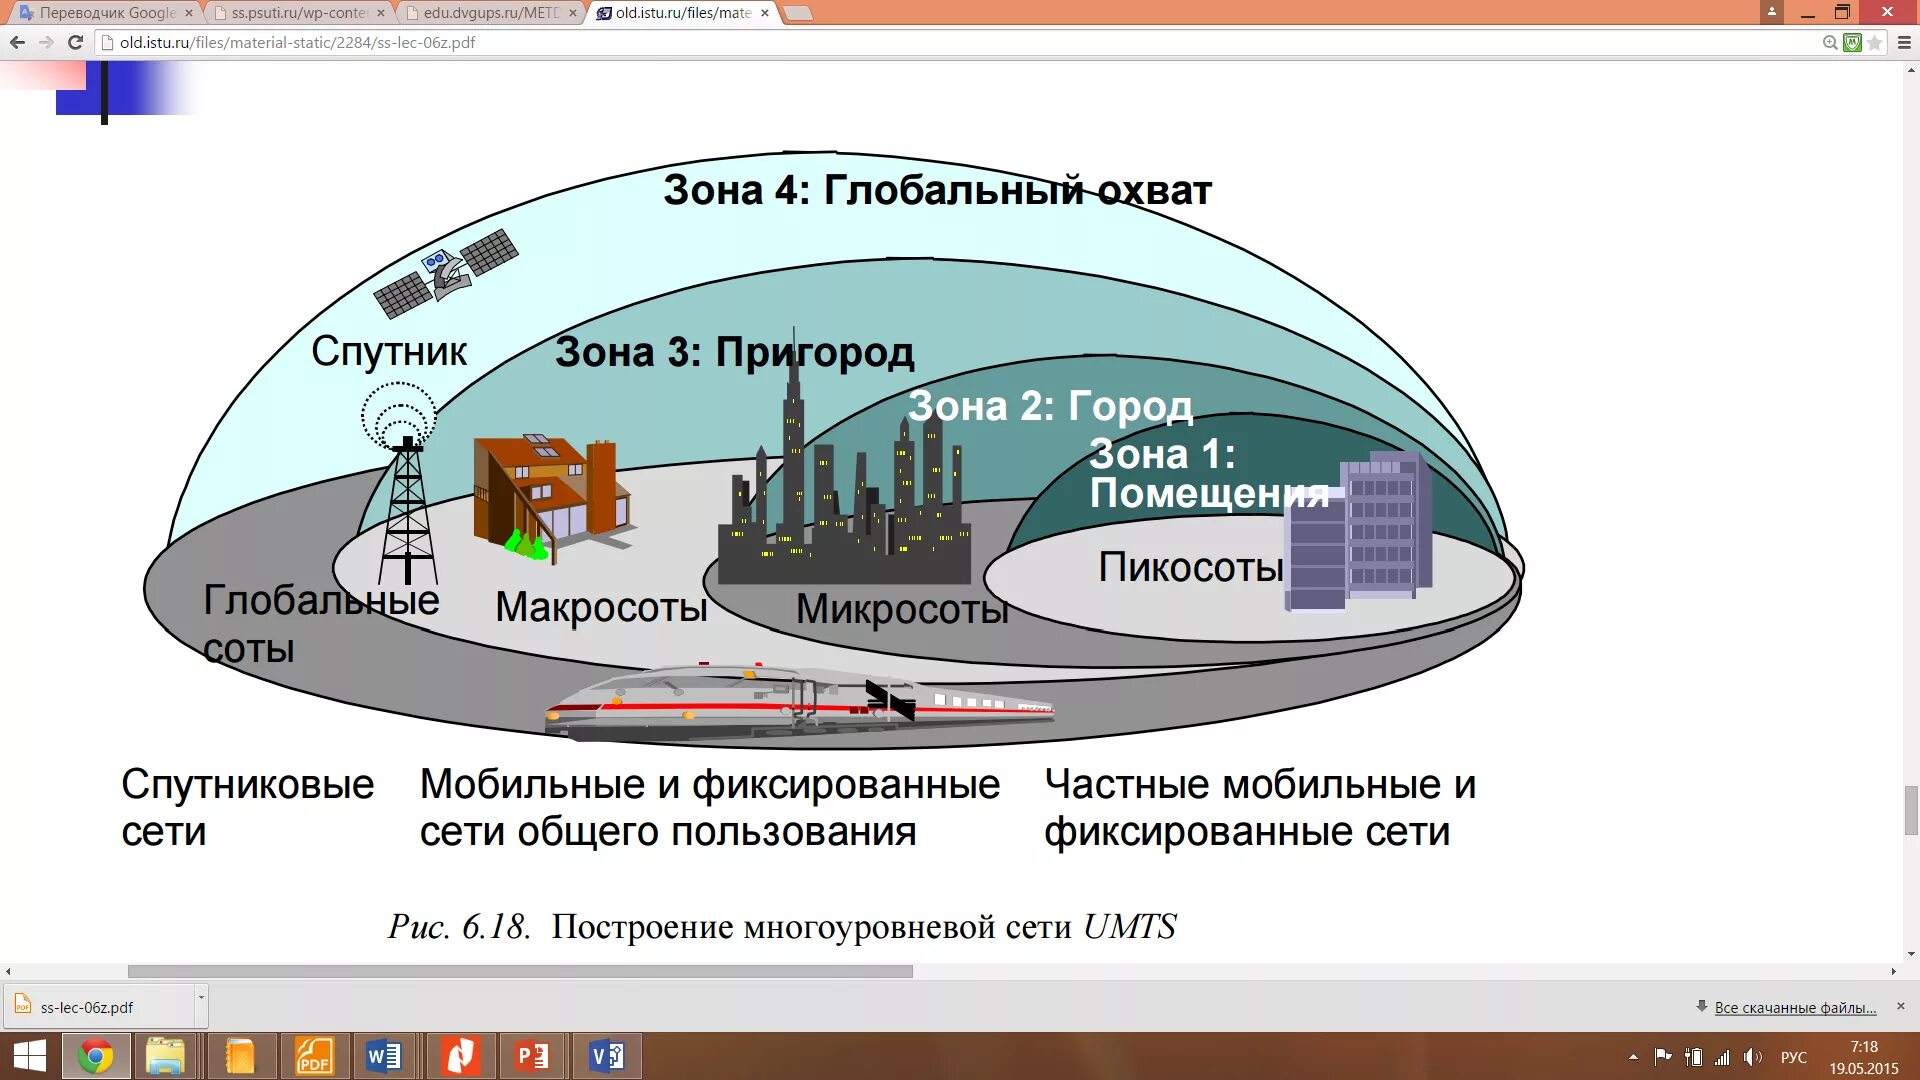Click the horizontal scrollbar thumb
1920x1080 pixels.
coord(520,971)
